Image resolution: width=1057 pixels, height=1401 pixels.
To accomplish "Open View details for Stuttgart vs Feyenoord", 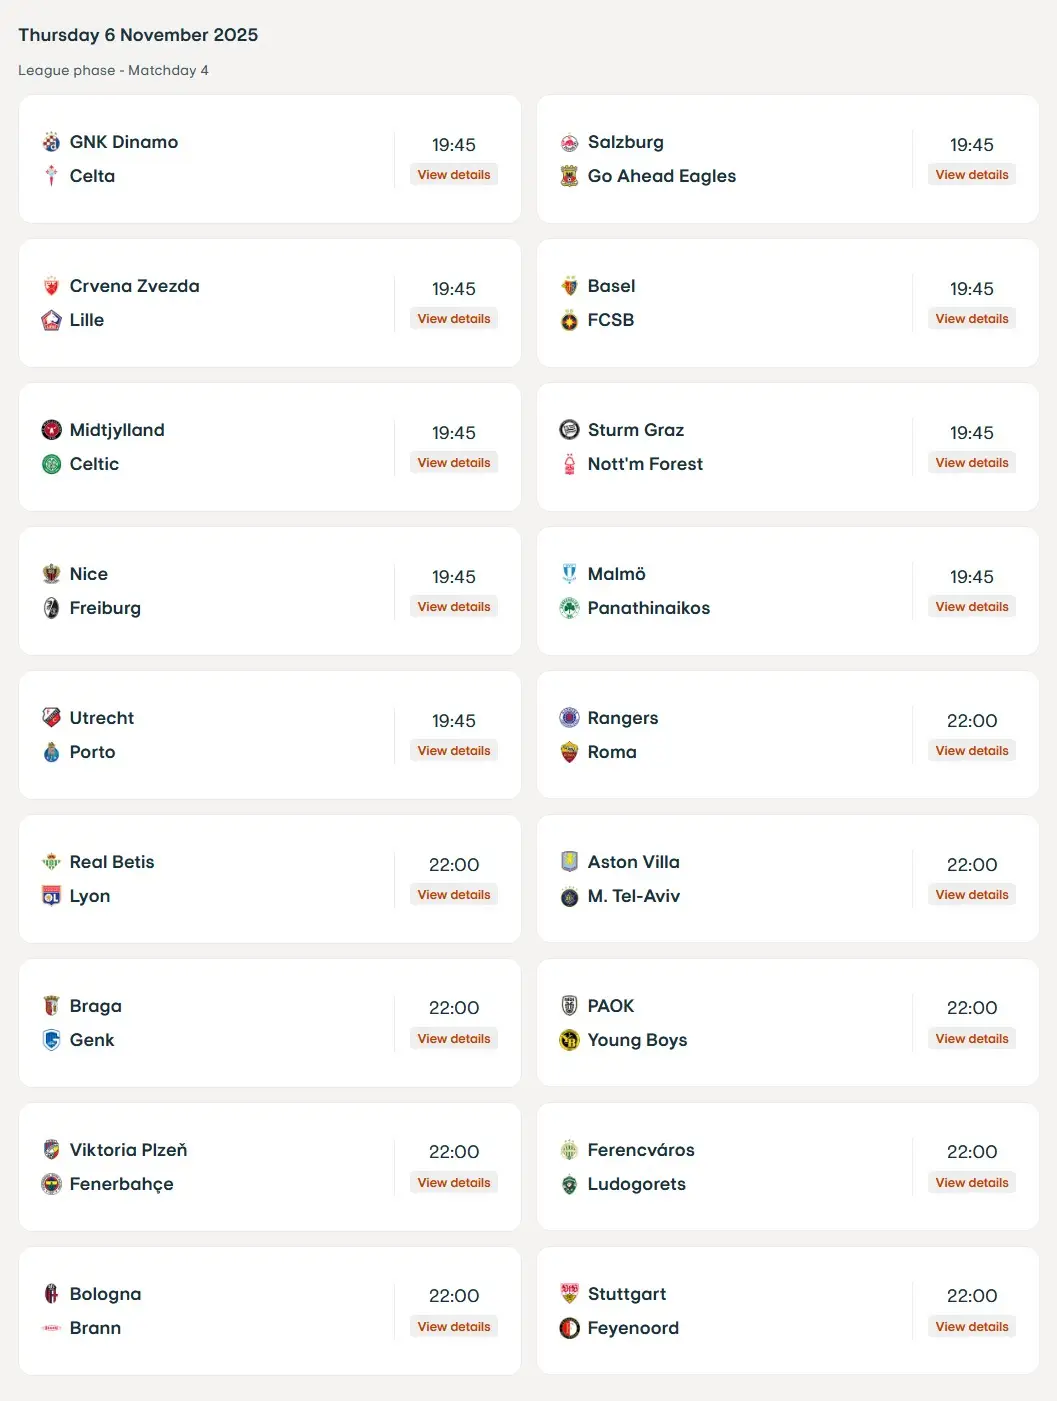I will pyautogui.click(x=972, y=1327).
